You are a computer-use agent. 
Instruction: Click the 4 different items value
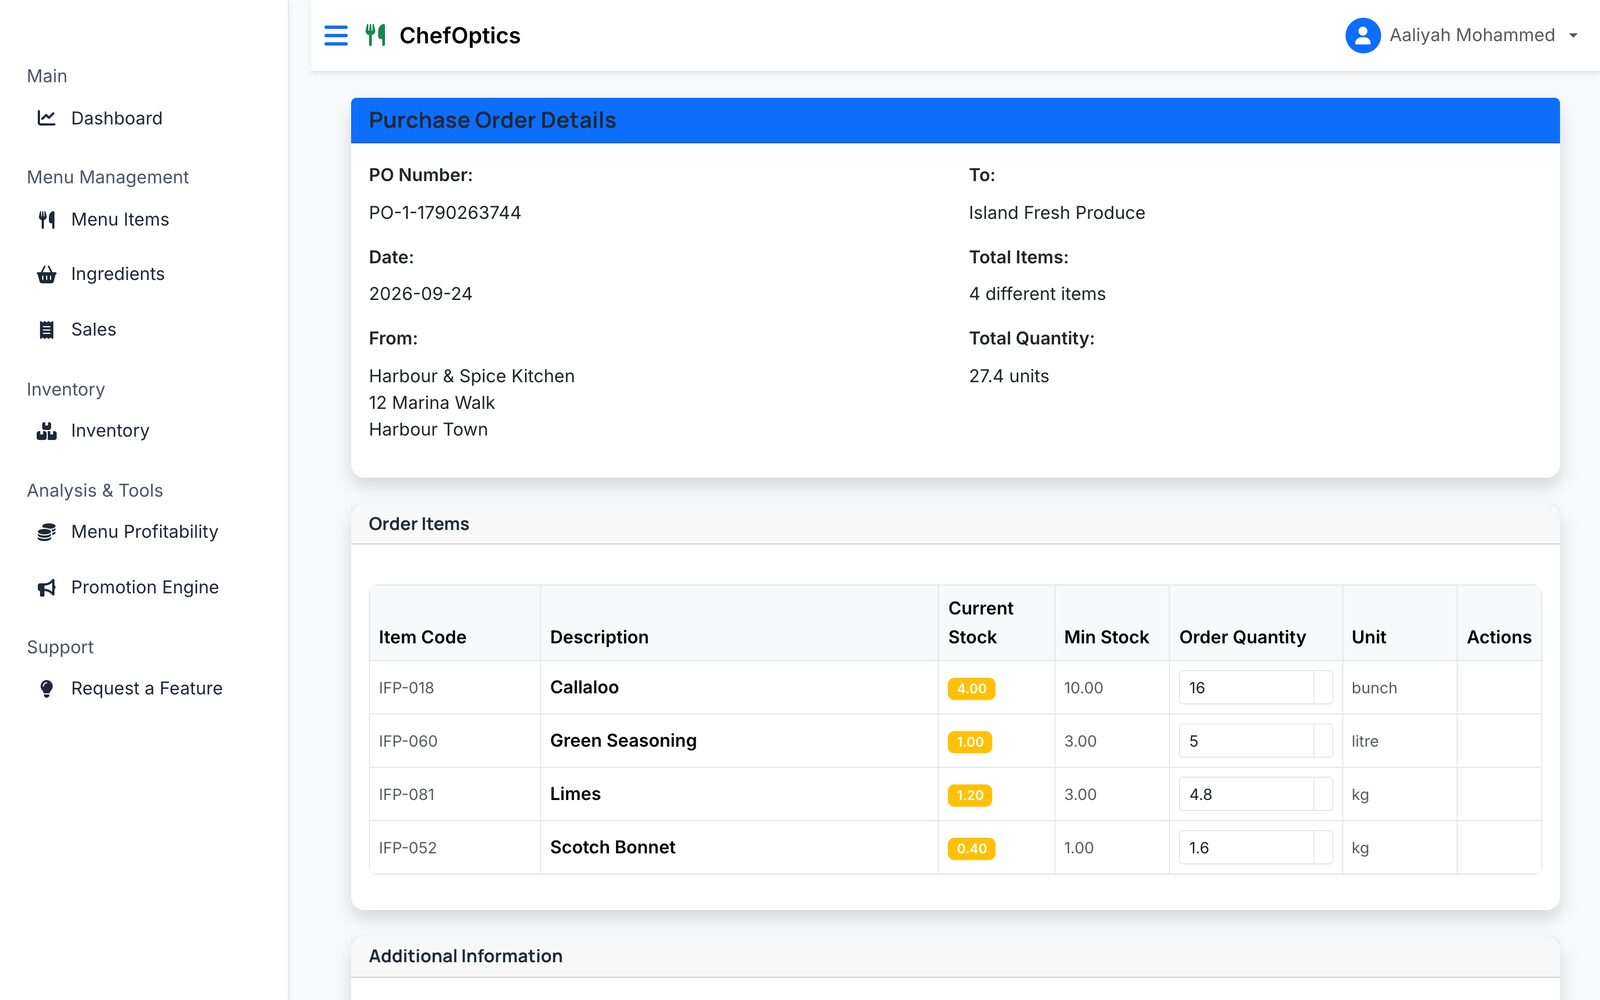[1037, 294]
